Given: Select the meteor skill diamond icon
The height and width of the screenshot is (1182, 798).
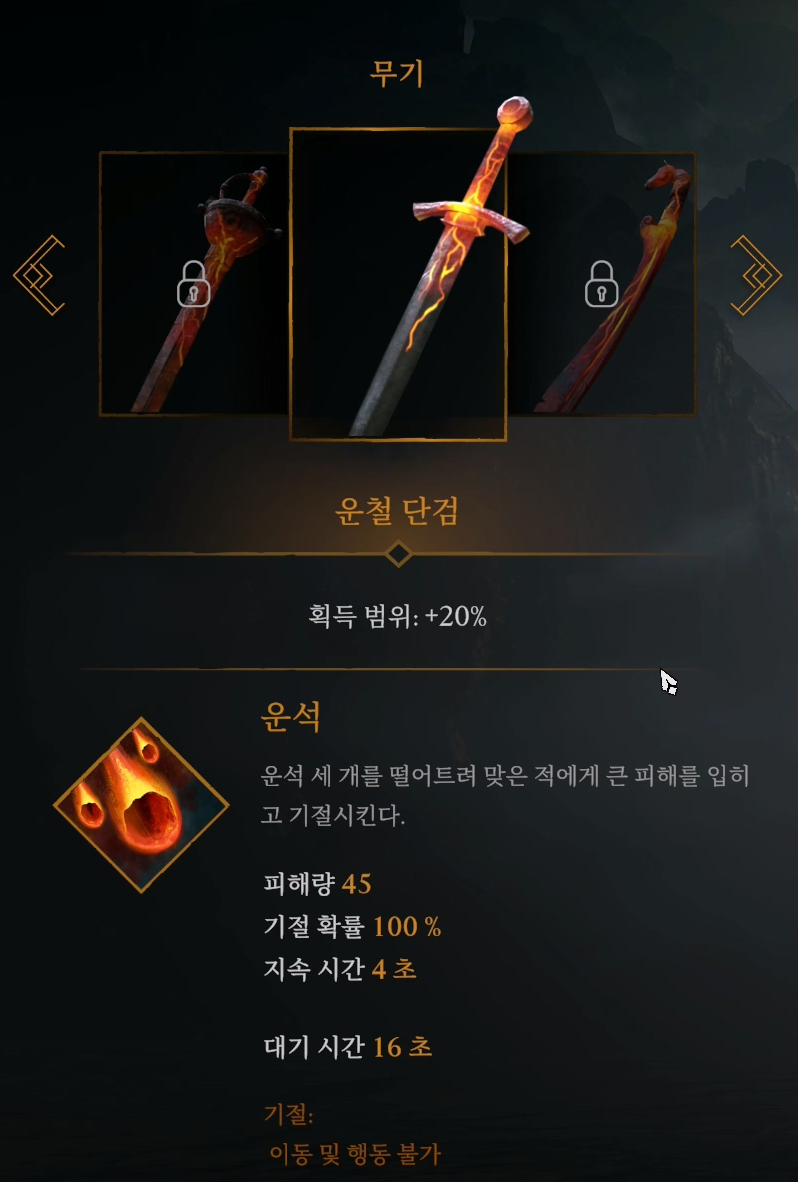Looking at the screenshot, I should click(141, 805).
